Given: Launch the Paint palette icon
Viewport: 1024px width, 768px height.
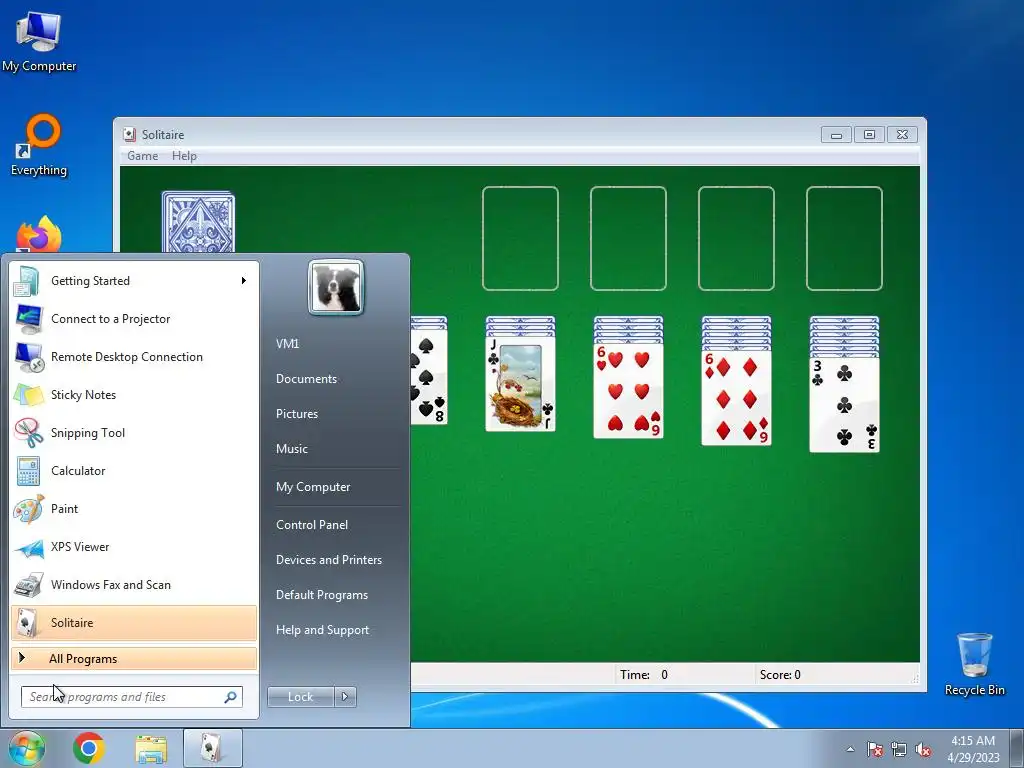Looking at the screenshot, I should tap(28, 509).
